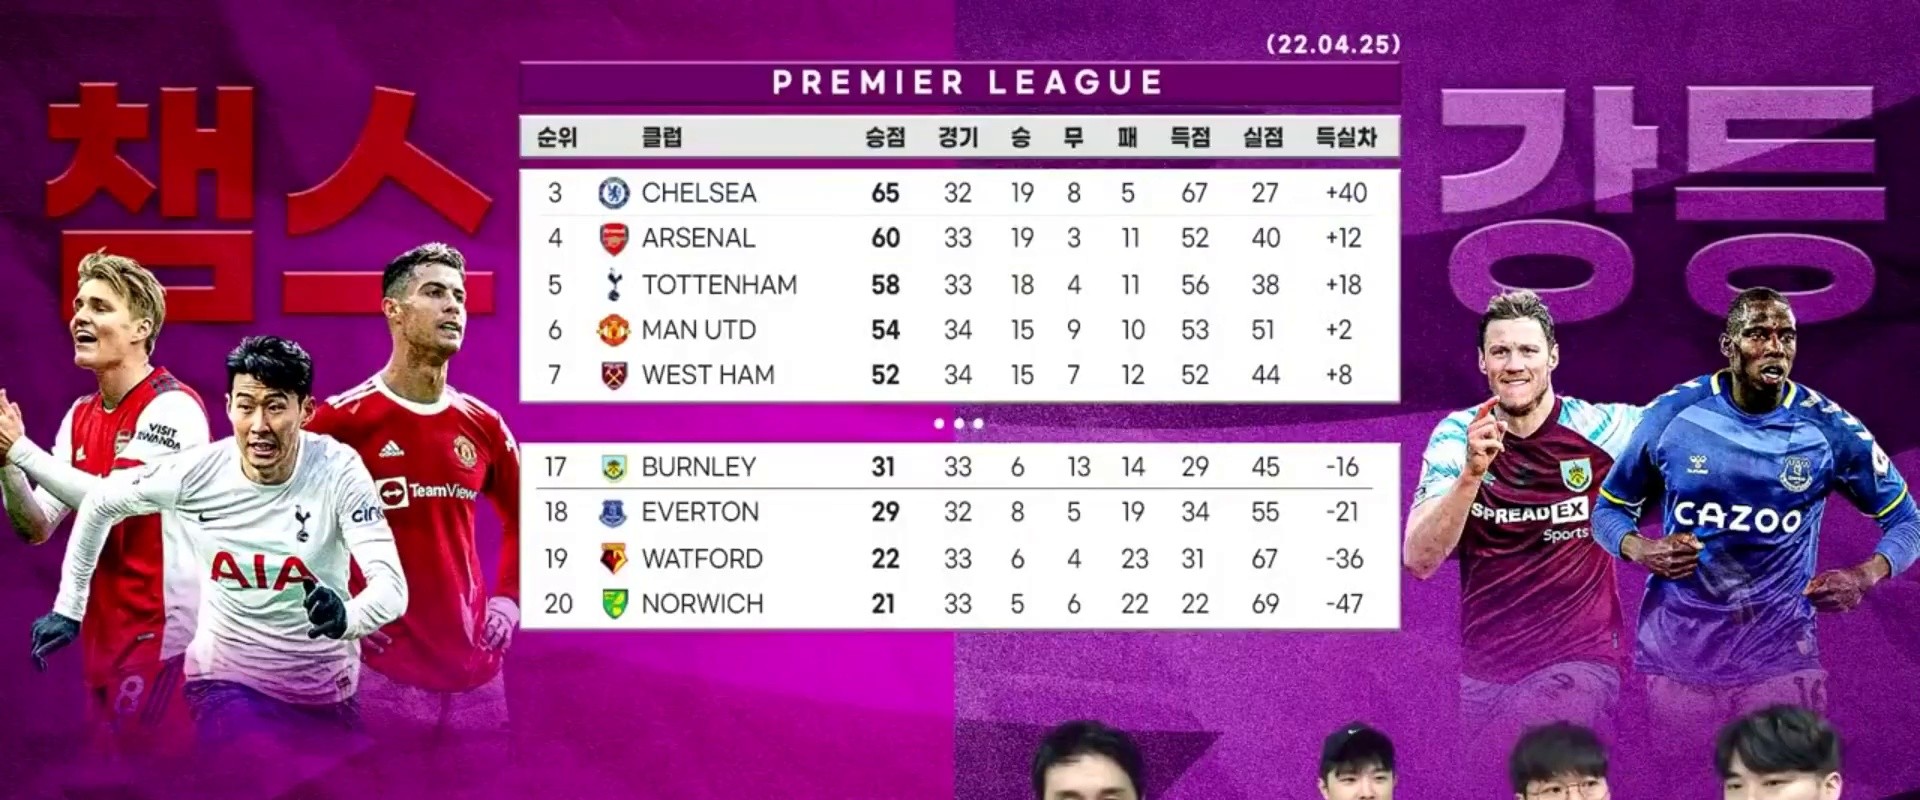Select the NORWICH team name
This screenshot has height=800, width=1920.
pyautogui.click(x=702, y=604)
